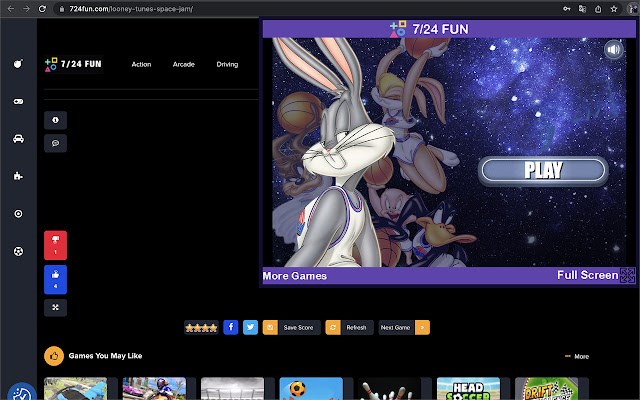This screenshot has height=400, width=640.
Task: Open the Arcade menu item
Action: pyautogui.click(x=184, y=64)
